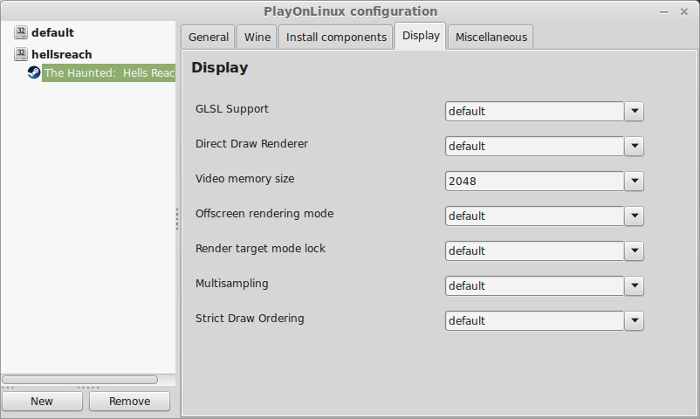Click the hellsreach prefix 32-bit icon
The width and height of the screenshot is (700, 419).
pyautogui.click(x=21, y=54)
